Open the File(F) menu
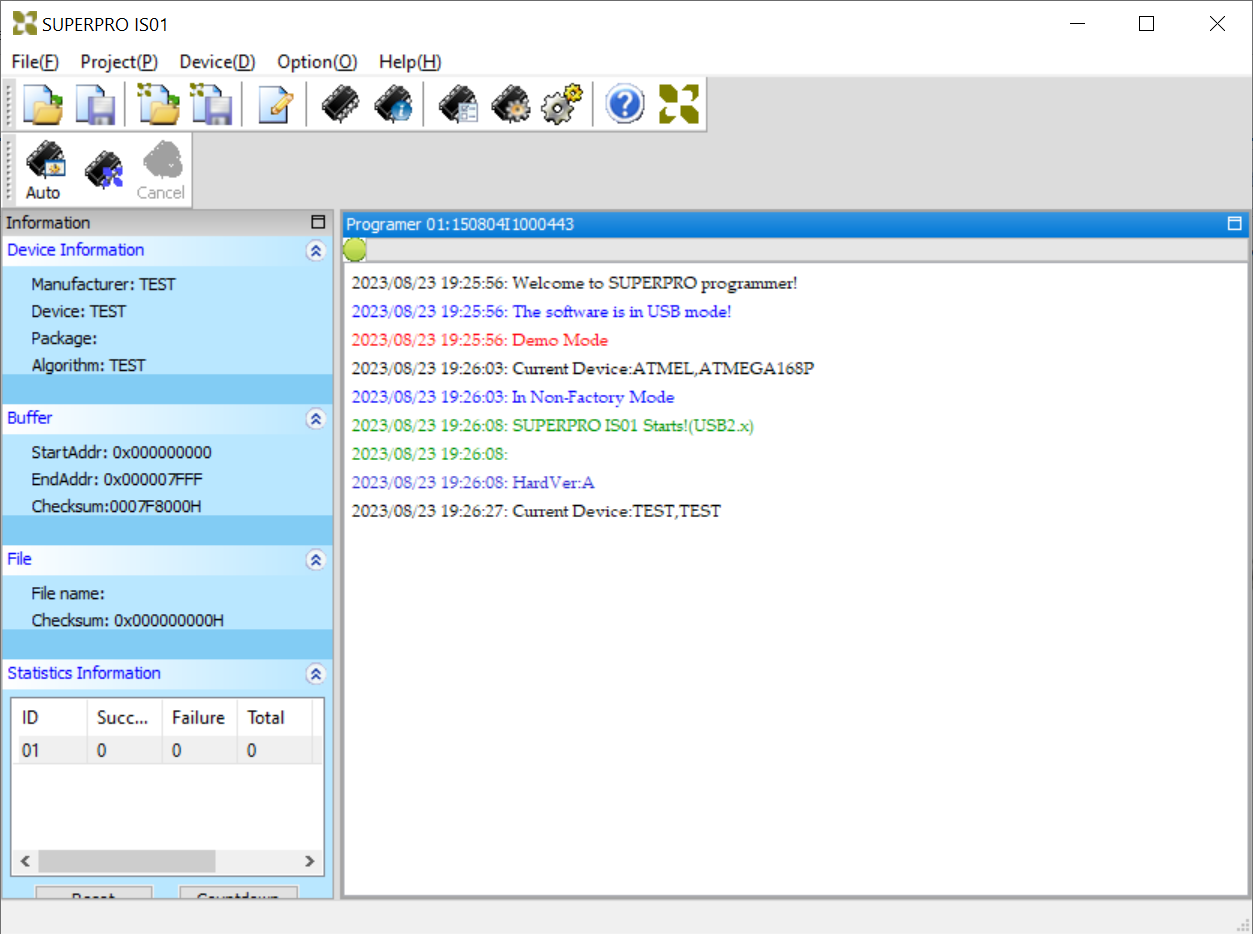 [34, 62]
